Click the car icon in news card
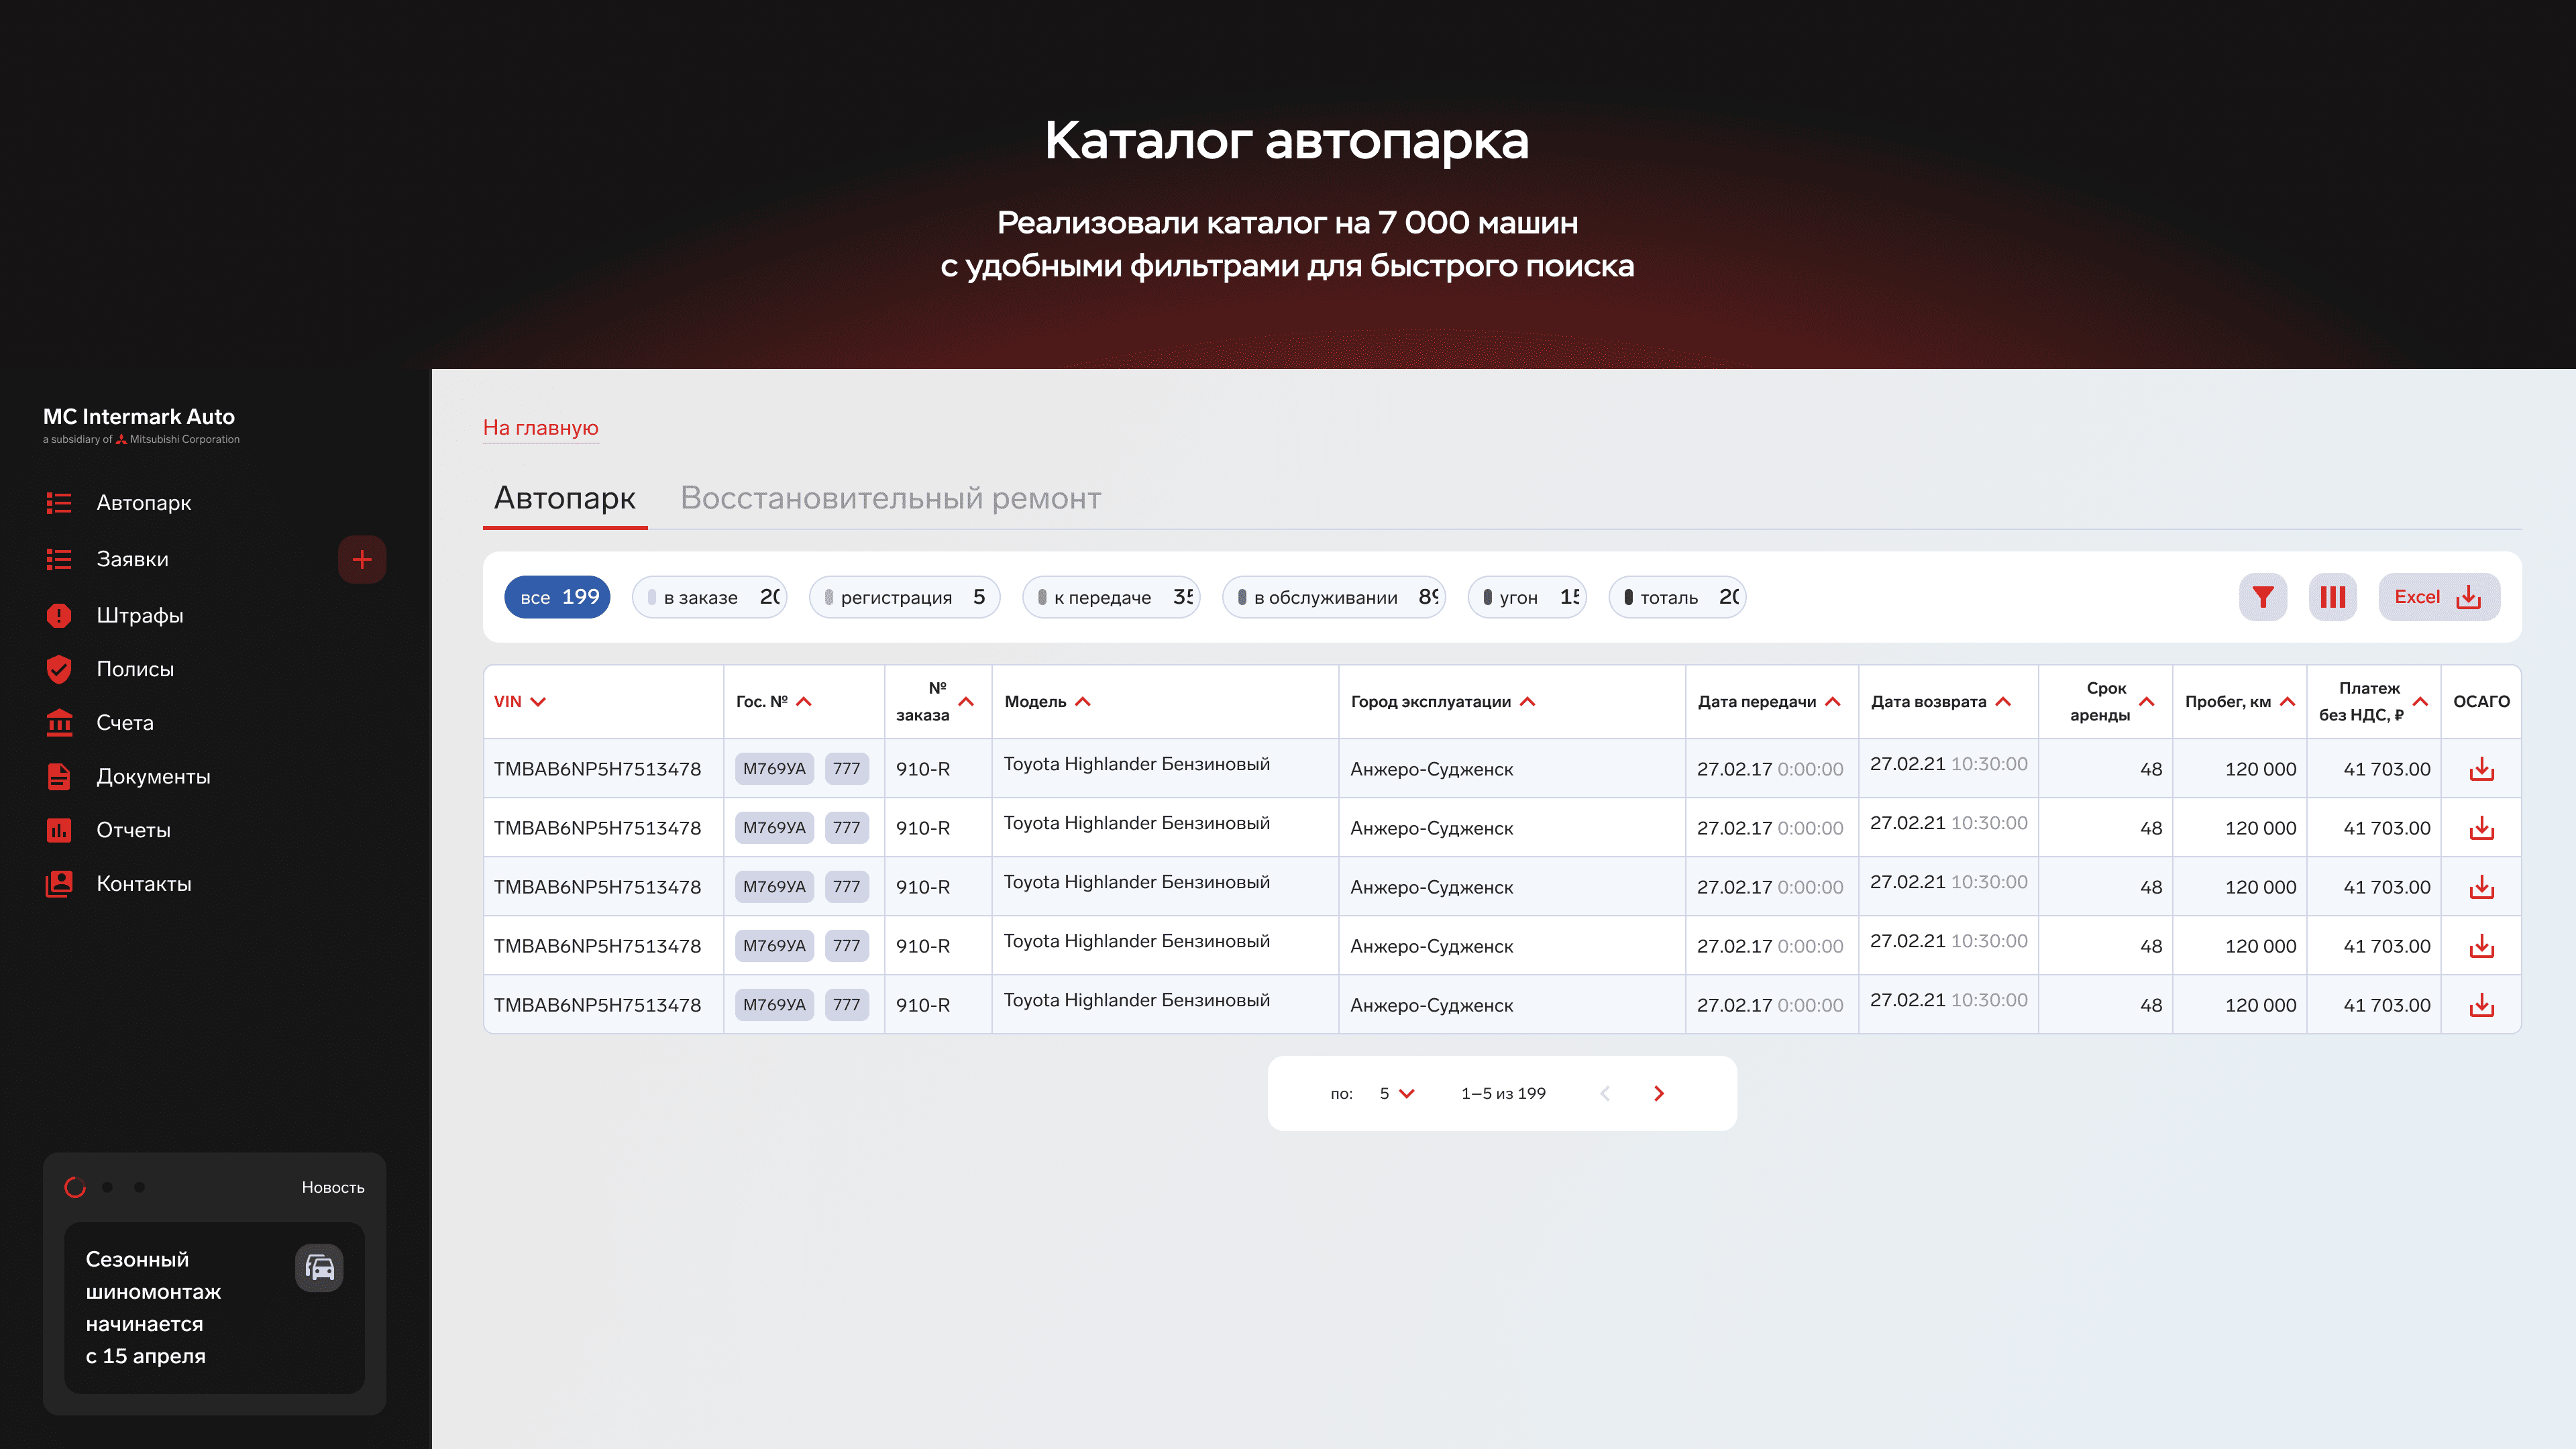2576x1449 pixels. pos(319,1268)
